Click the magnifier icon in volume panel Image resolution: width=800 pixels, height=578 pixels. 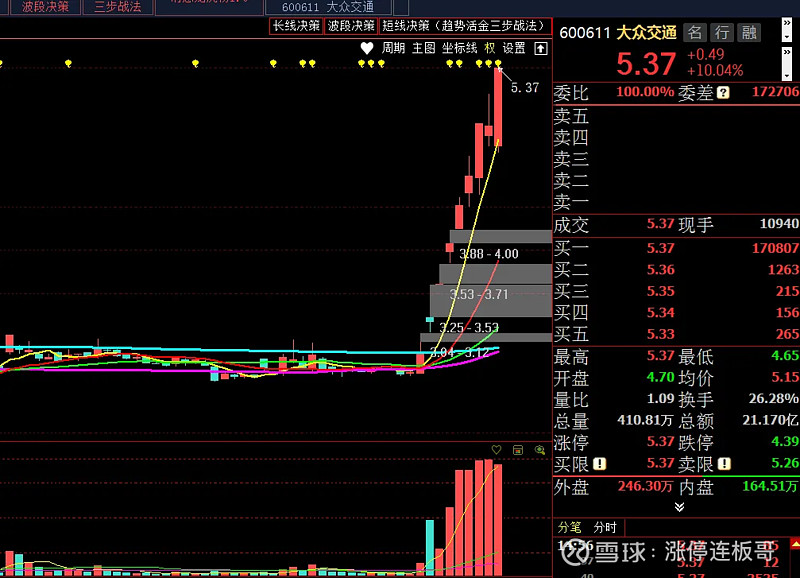tap(539, 449)
